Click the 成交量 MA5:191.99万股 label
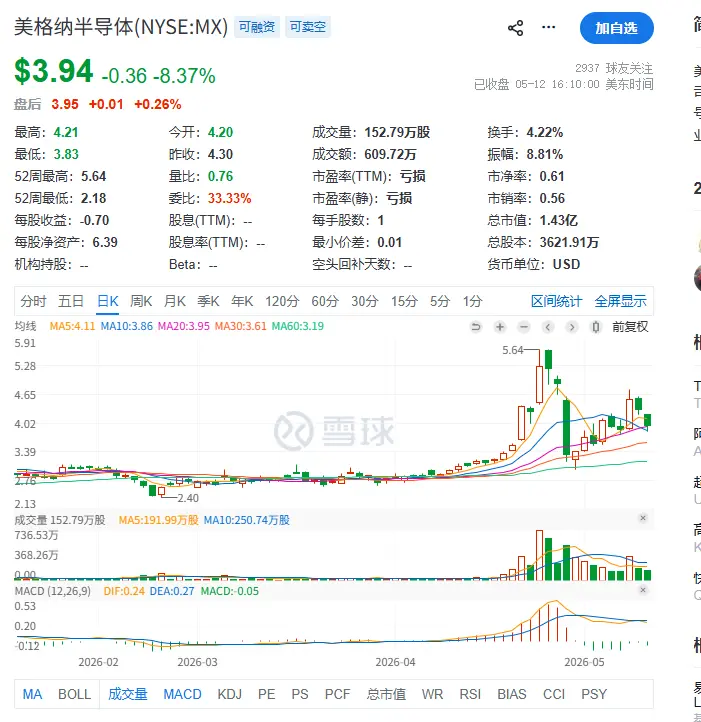This screenshot has height=722, width=701. click(x=158, y=520)
